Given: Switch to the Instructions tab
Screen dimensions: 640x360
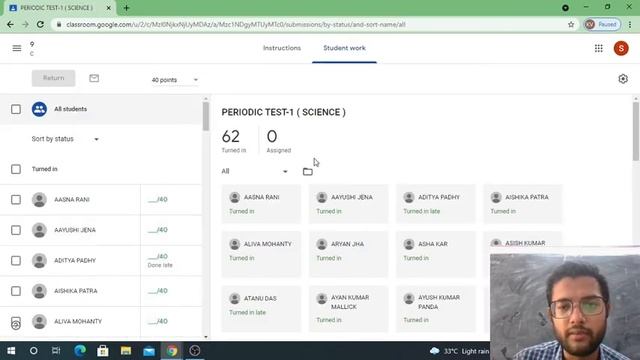Looking at the screenshot, I should 282,48.
